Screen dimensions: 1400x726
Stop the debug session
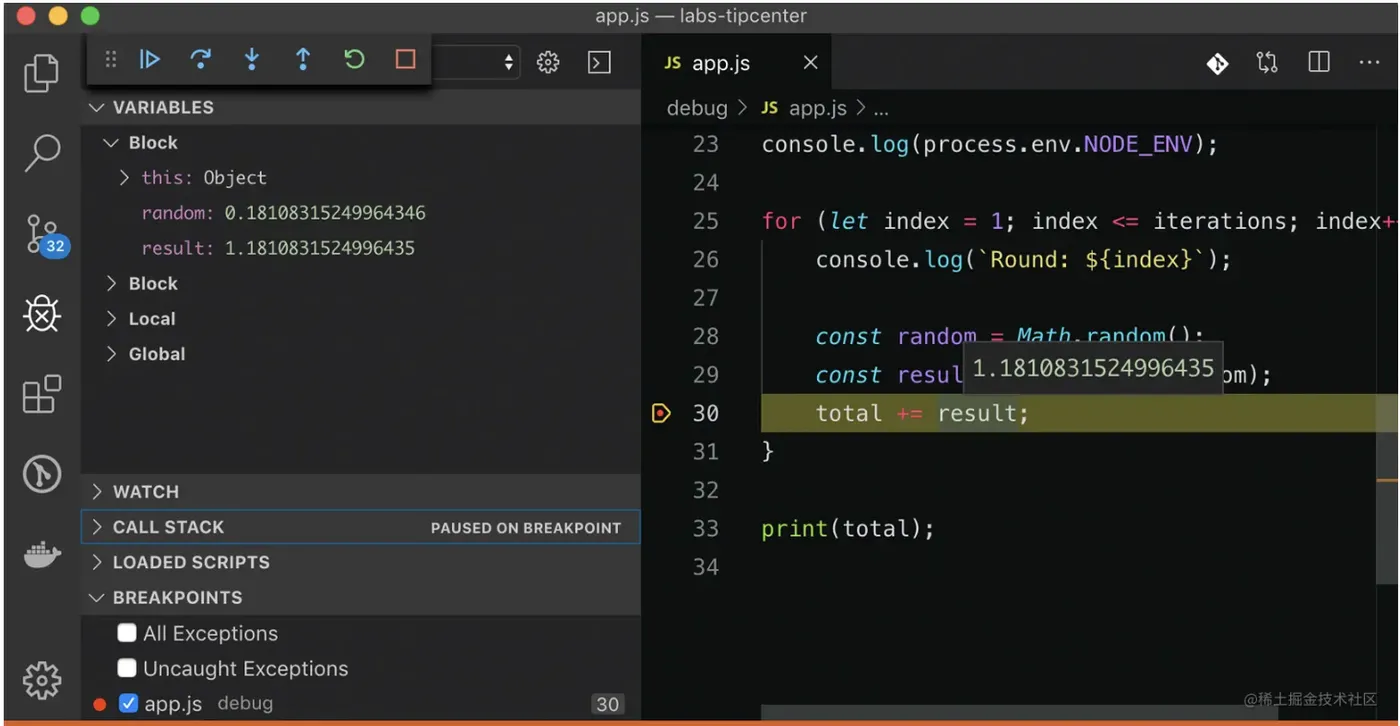405,60
